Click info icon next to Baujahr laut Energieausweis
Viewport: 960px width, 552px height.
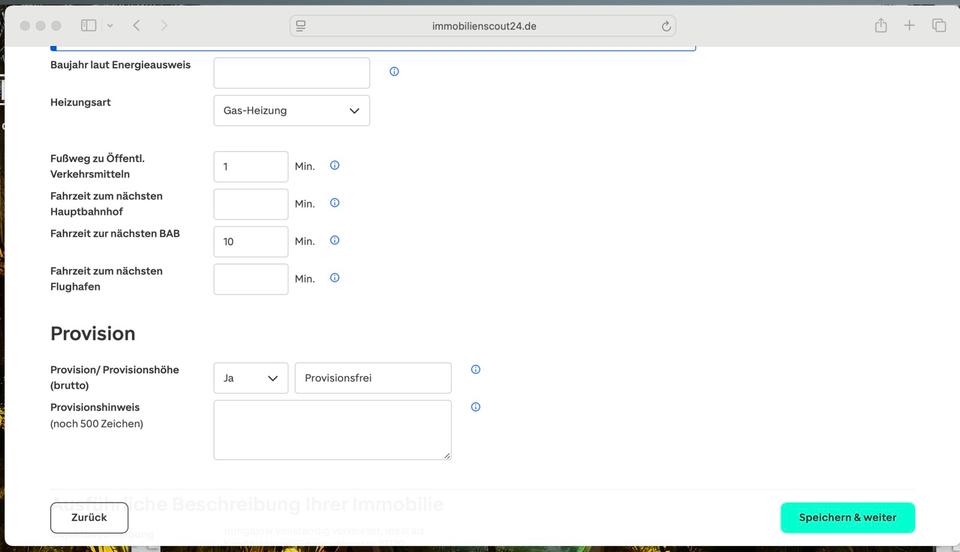394,72
